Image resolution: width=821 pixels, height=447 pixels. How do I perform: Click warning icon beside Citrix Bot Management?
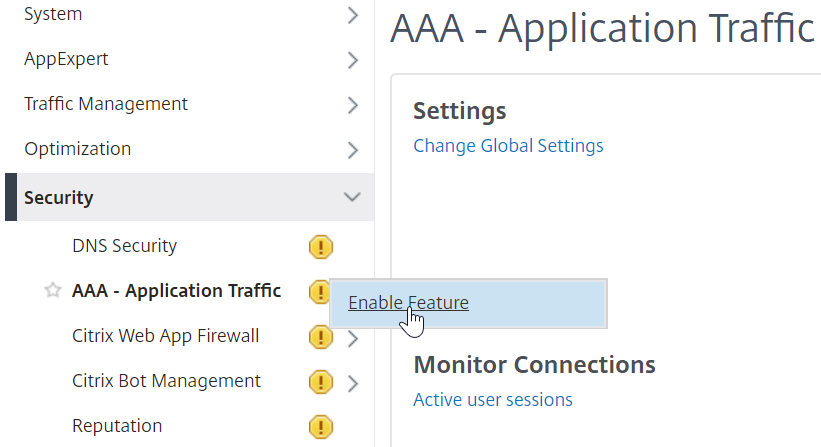tap(320, 382)
